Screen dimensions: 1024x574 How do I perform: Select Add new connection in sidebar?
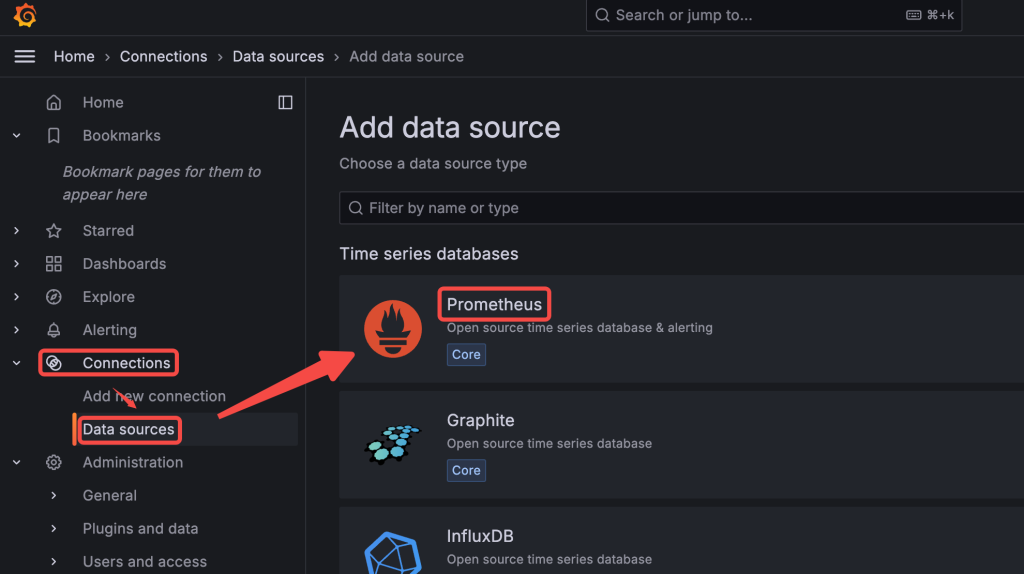(154, 396)
